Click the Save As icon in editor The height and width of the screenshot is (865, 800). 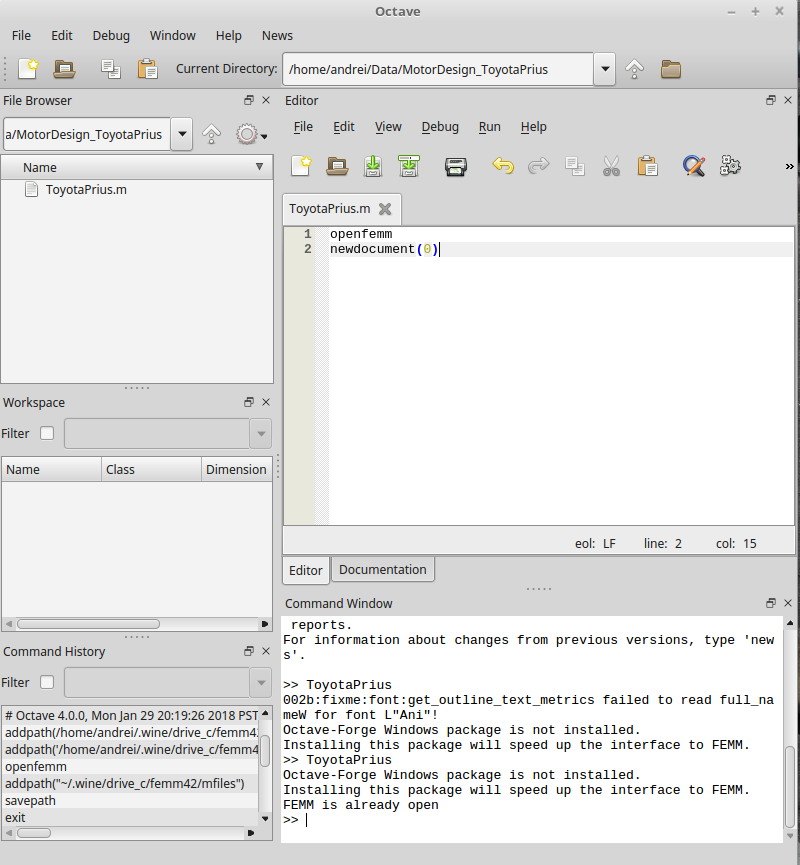point(408,166)
